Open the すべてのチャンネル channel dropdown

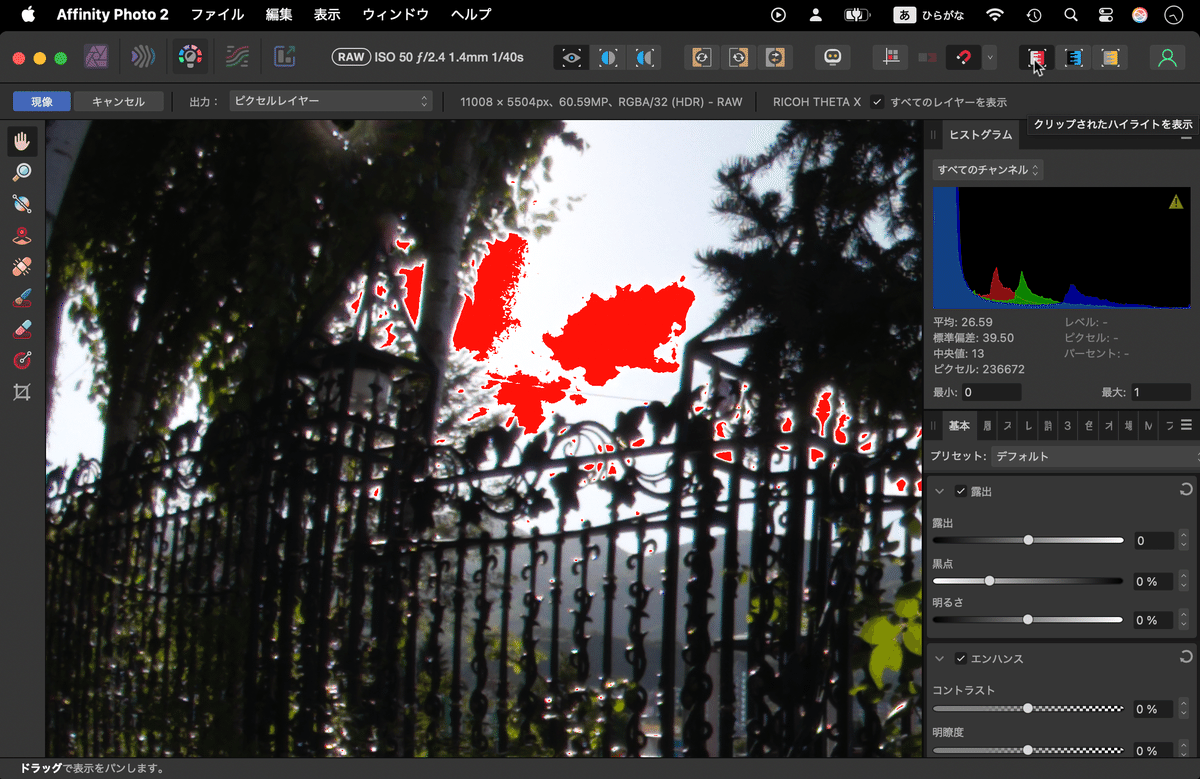[990, 169]
